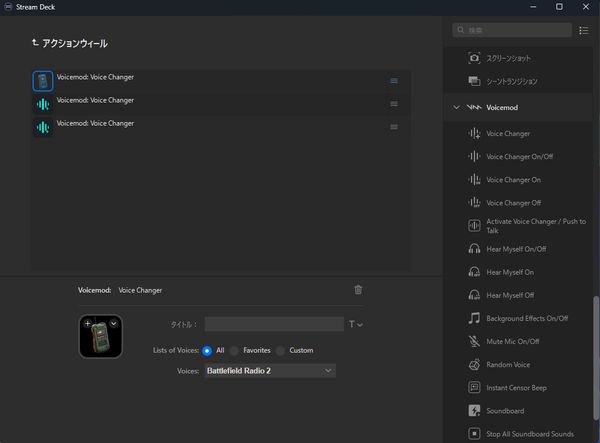Select Activate Voice Changer Push to Talk icon
The width and height of the screenshot is (600, 443).
click(x=474, y=226)
